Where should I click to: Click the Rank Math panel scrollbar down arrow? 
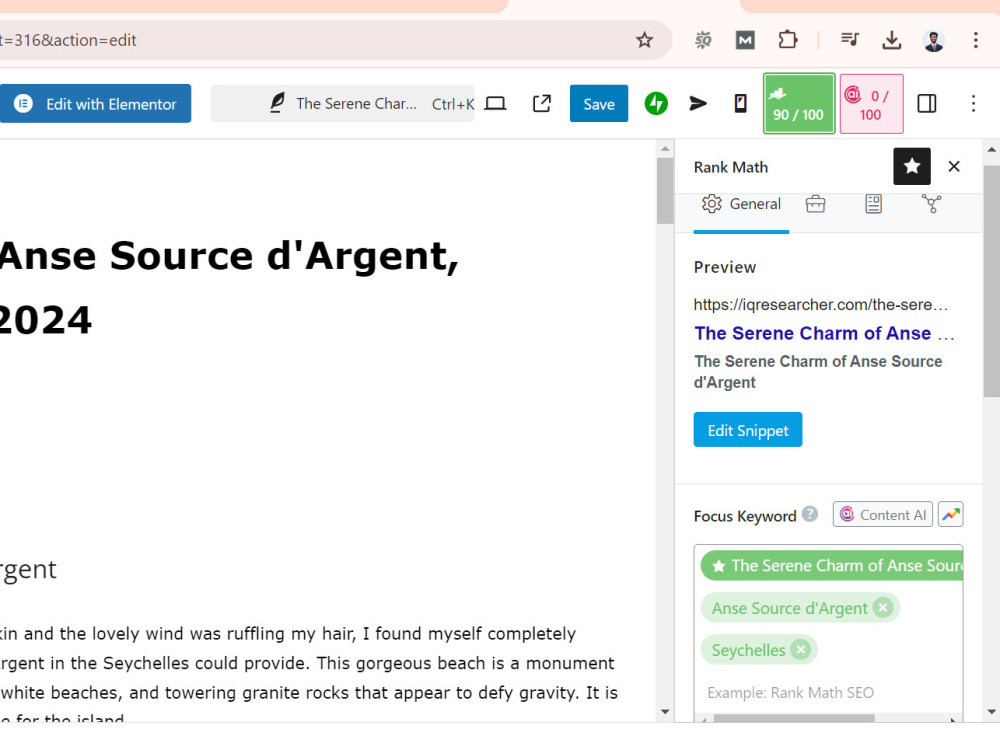point(991,712)
